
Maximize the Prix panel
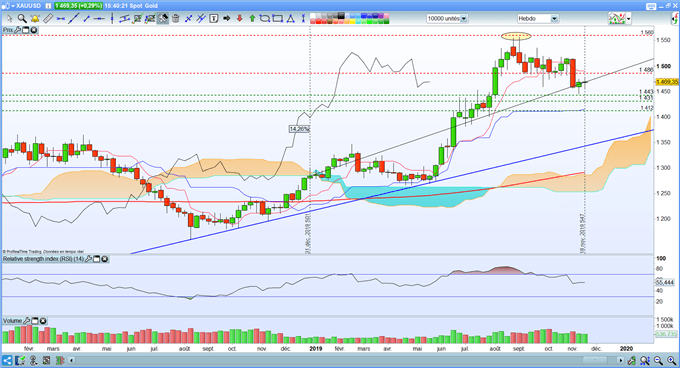click(25, 30)
